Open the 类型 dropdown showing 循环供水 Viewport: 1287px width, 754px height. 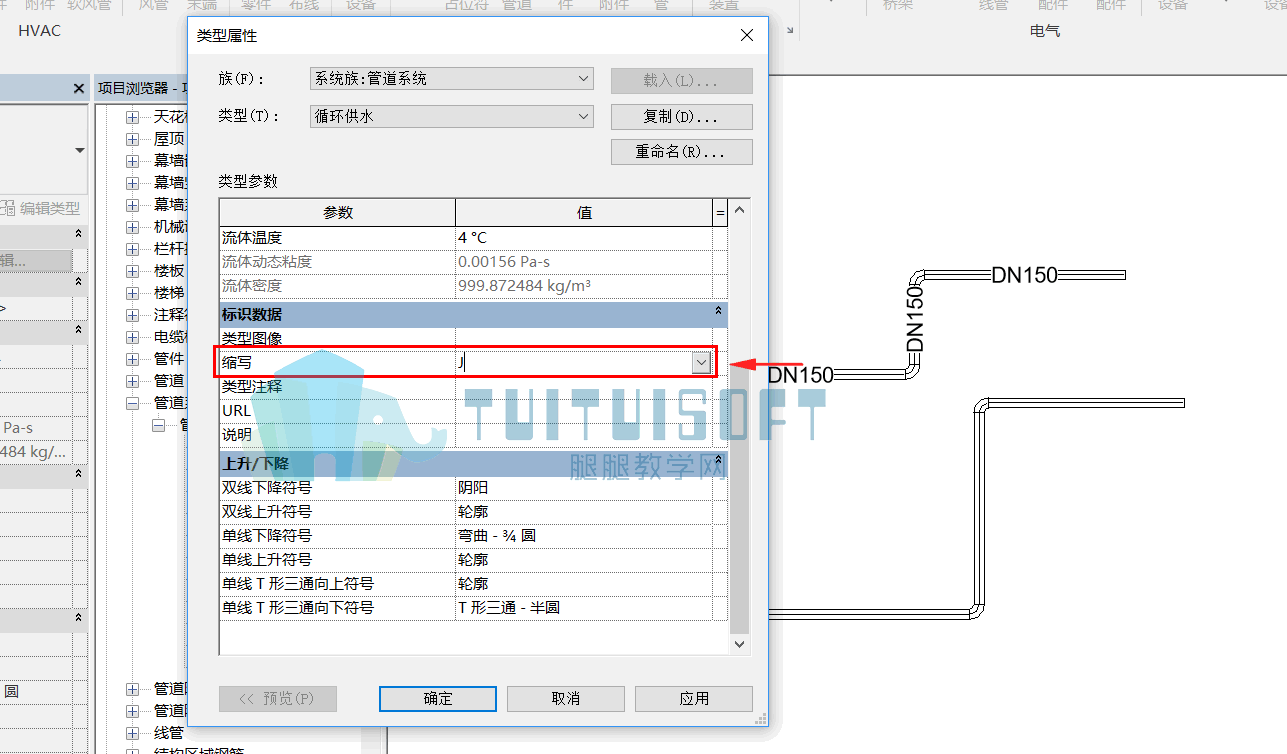(x=452, y=117)
